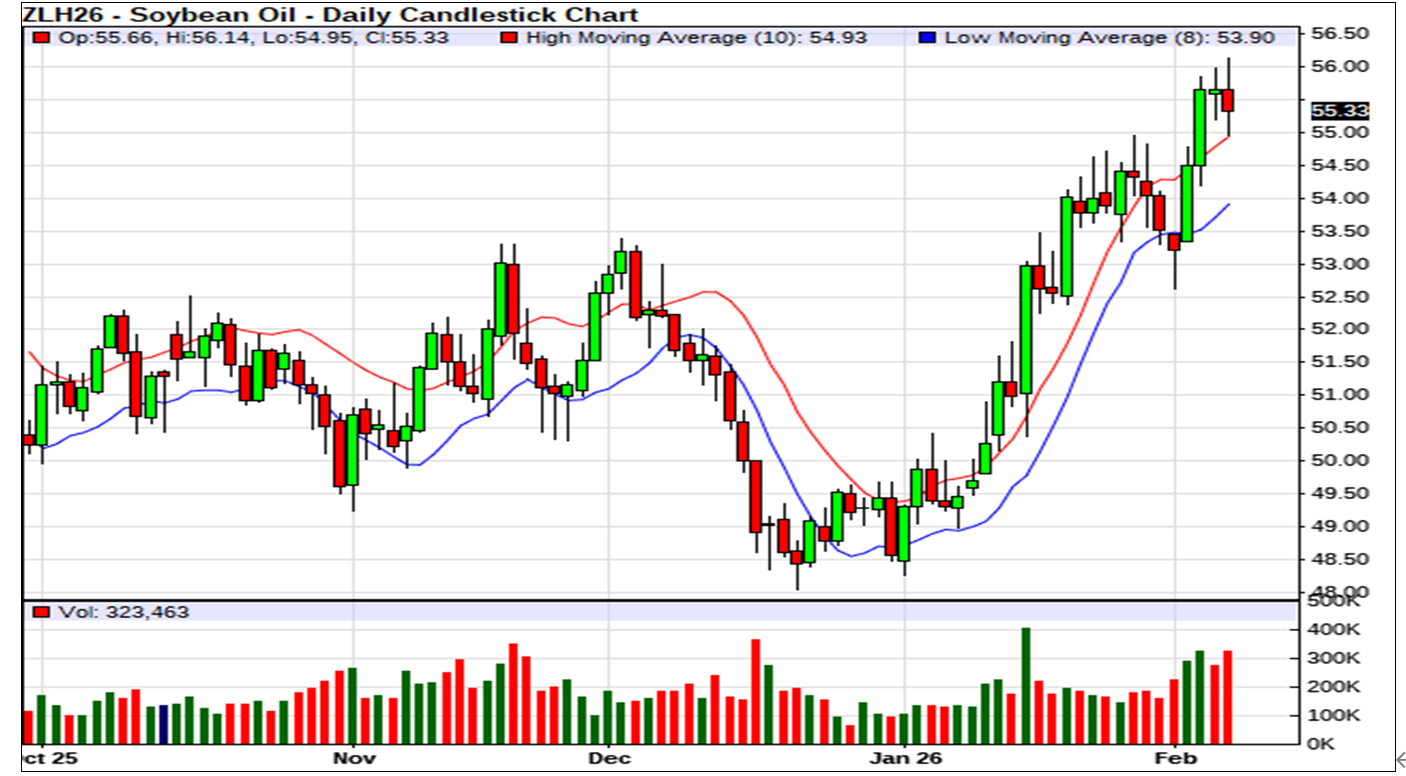The height and width of the screenshot is (776, 1406).
Task: Click the 48.50 price axis label
Action: [x=1339, y=560]
